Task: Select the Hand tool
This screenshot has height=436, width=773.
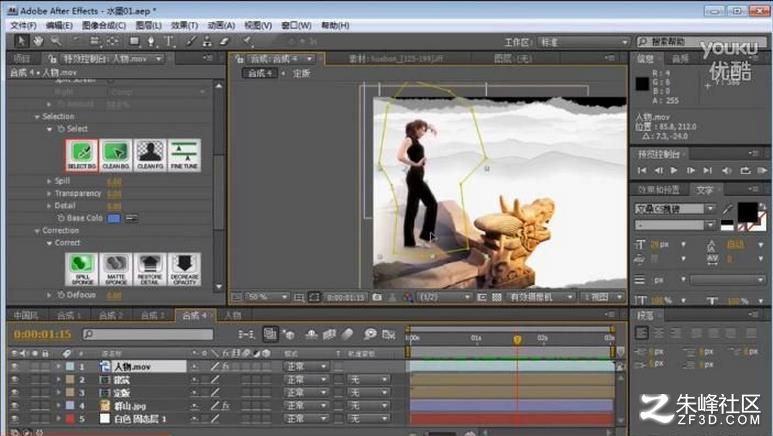Action: 38,41
